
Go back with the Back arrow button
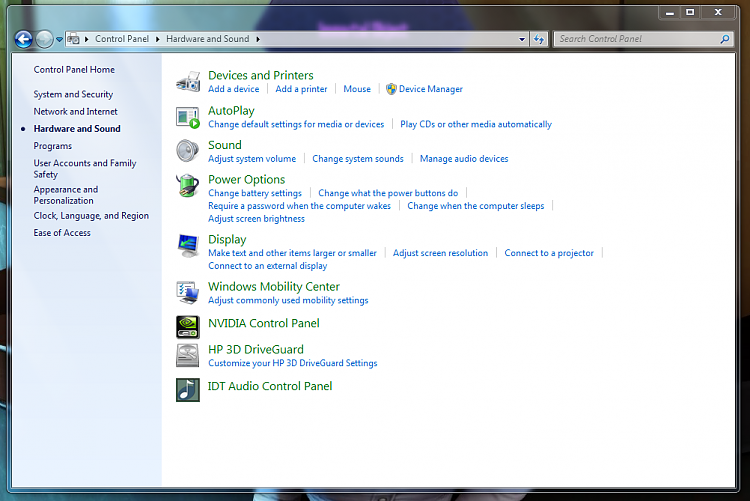23,39
